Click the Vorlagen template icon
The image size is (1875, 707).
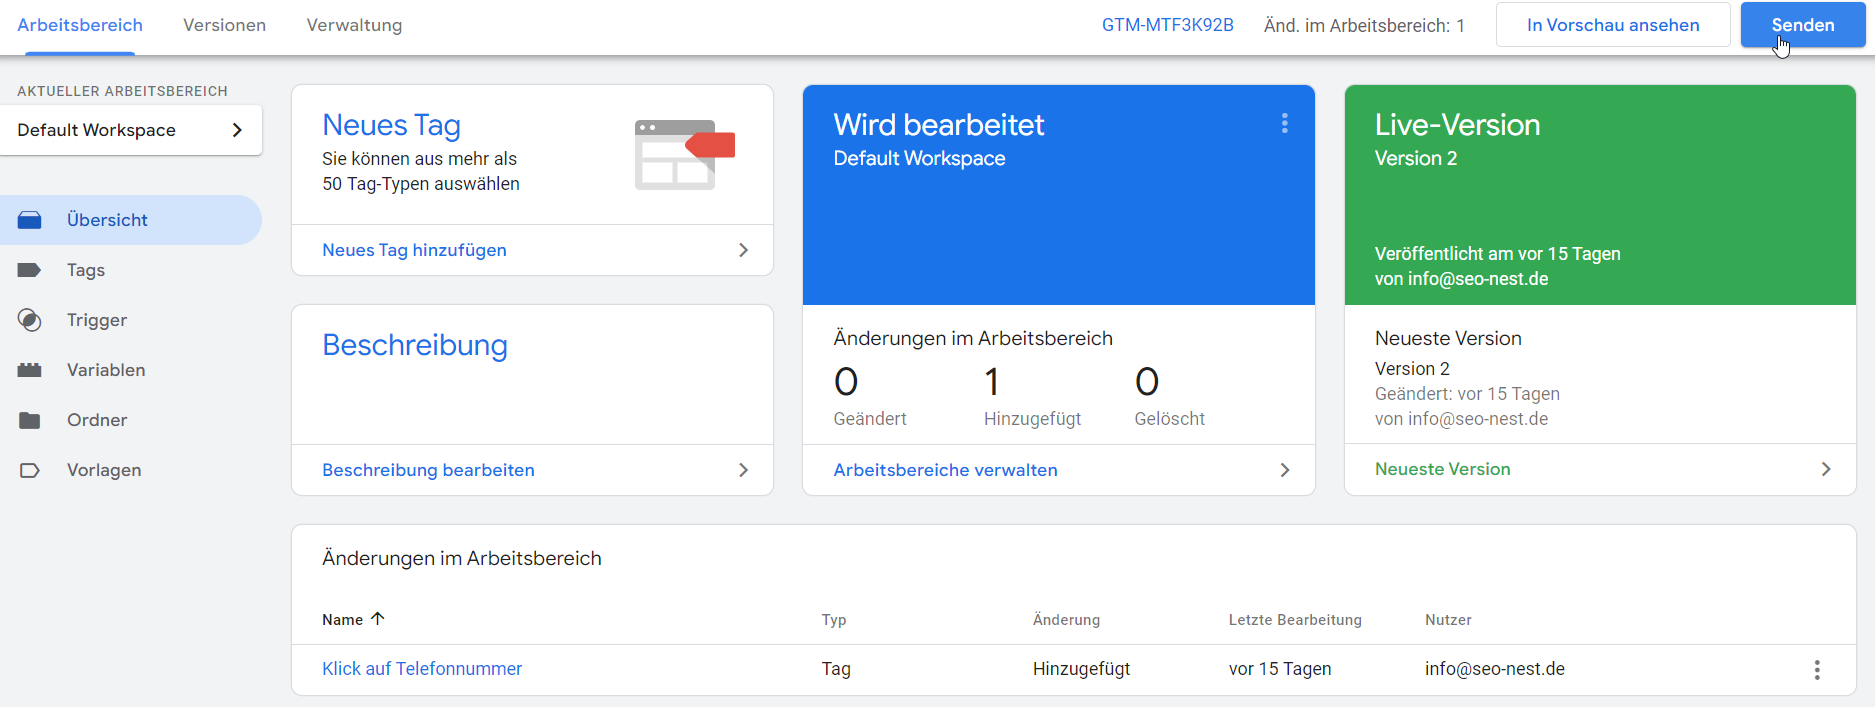pos(30,470)
